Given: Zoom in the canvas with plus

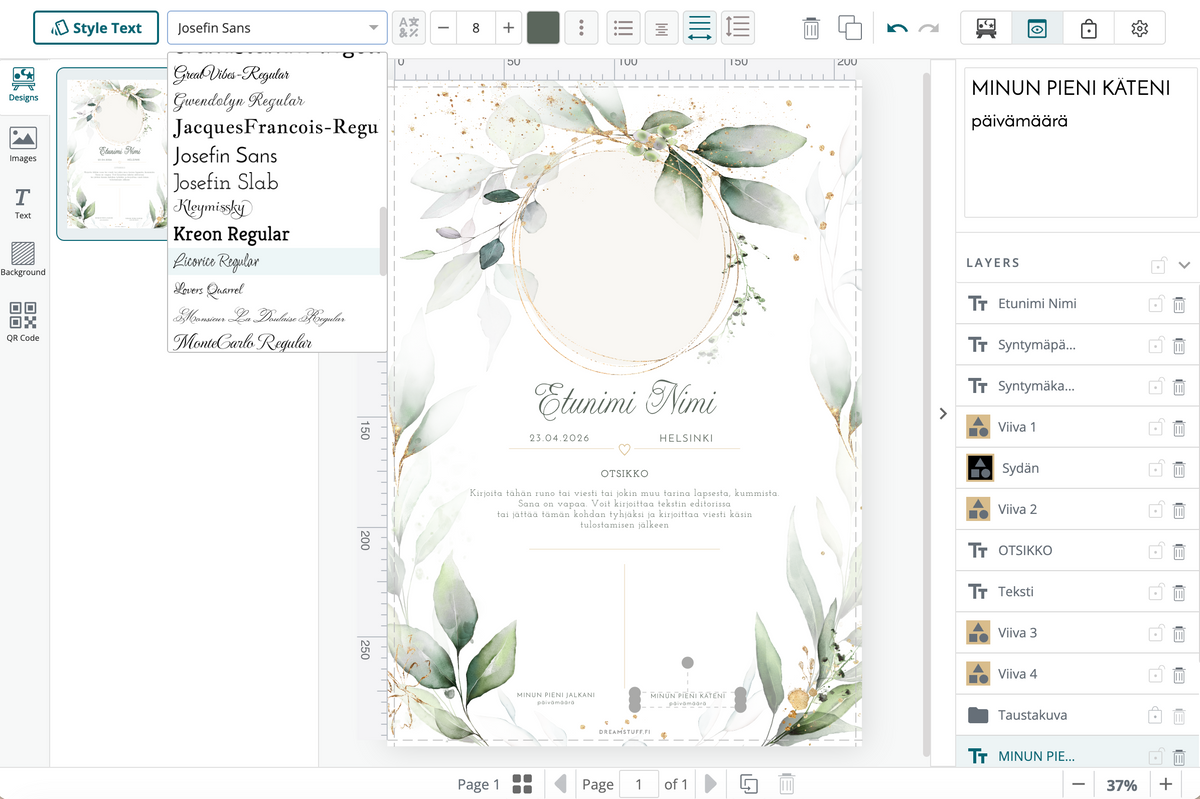Looking at the screenshot, I should coord(1166,784).
